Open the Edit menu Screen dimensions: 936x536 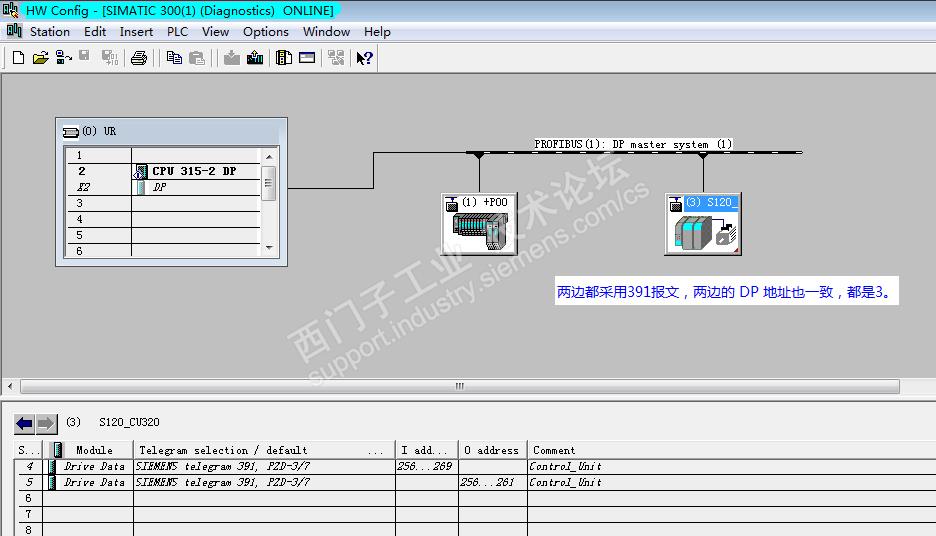[95, 32]
